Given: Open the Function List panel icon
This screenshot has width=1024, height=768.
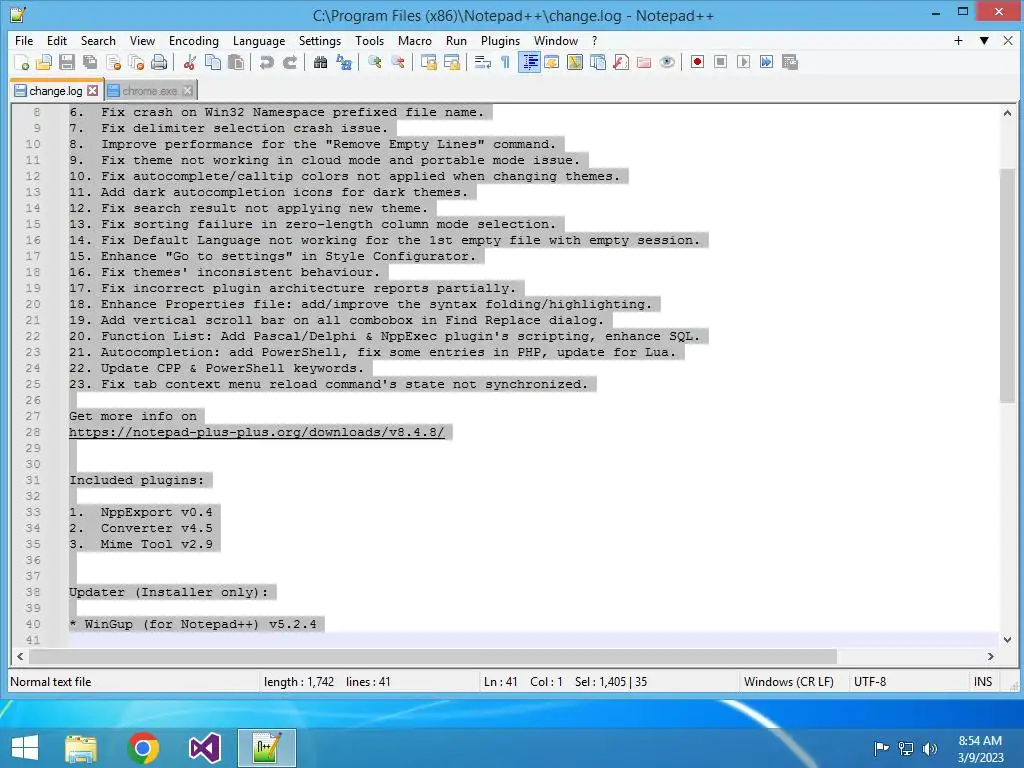Looking at the screenshot, I should pos(620,62).
